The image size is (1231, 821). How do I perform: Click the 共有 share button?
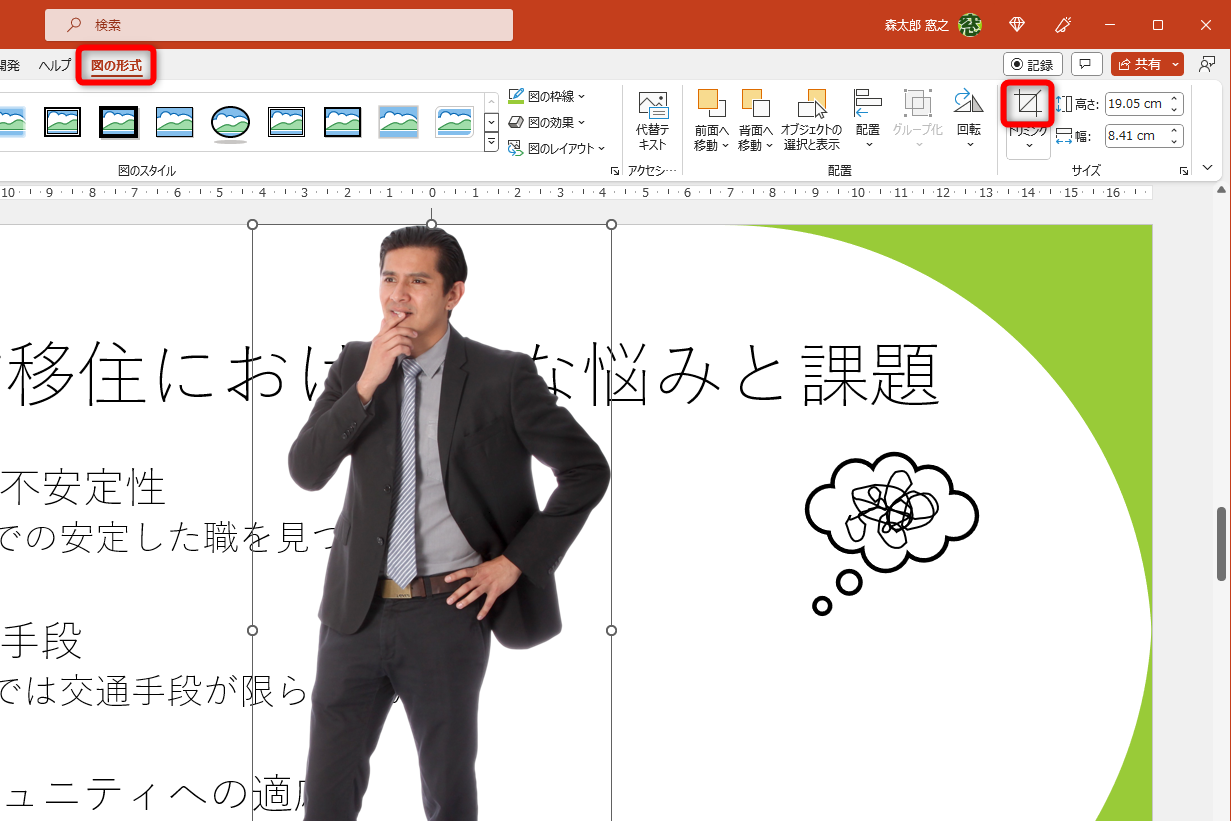tap(1142, 63)
